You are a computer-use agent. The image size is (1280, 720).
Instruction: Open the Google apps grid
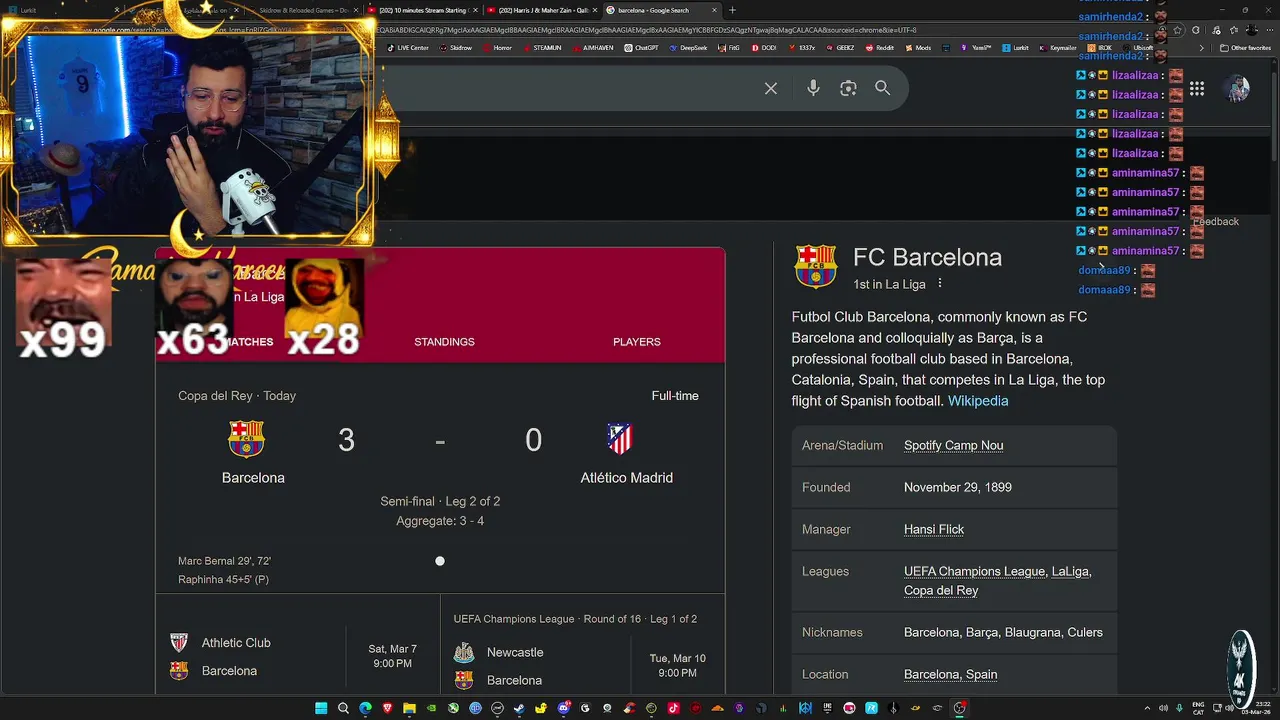point(1197,88)
